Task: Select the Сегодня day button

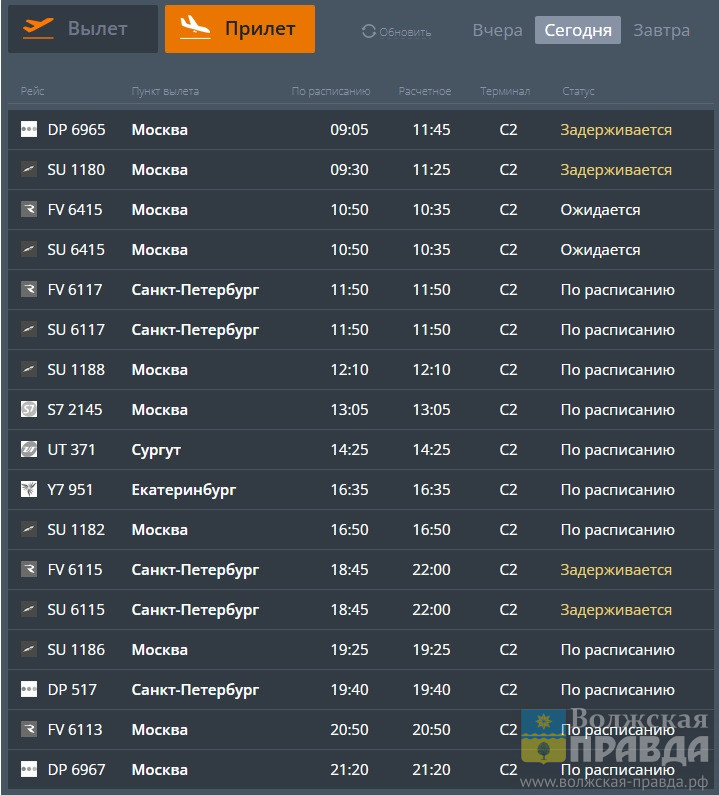Action: pos(578,30)
